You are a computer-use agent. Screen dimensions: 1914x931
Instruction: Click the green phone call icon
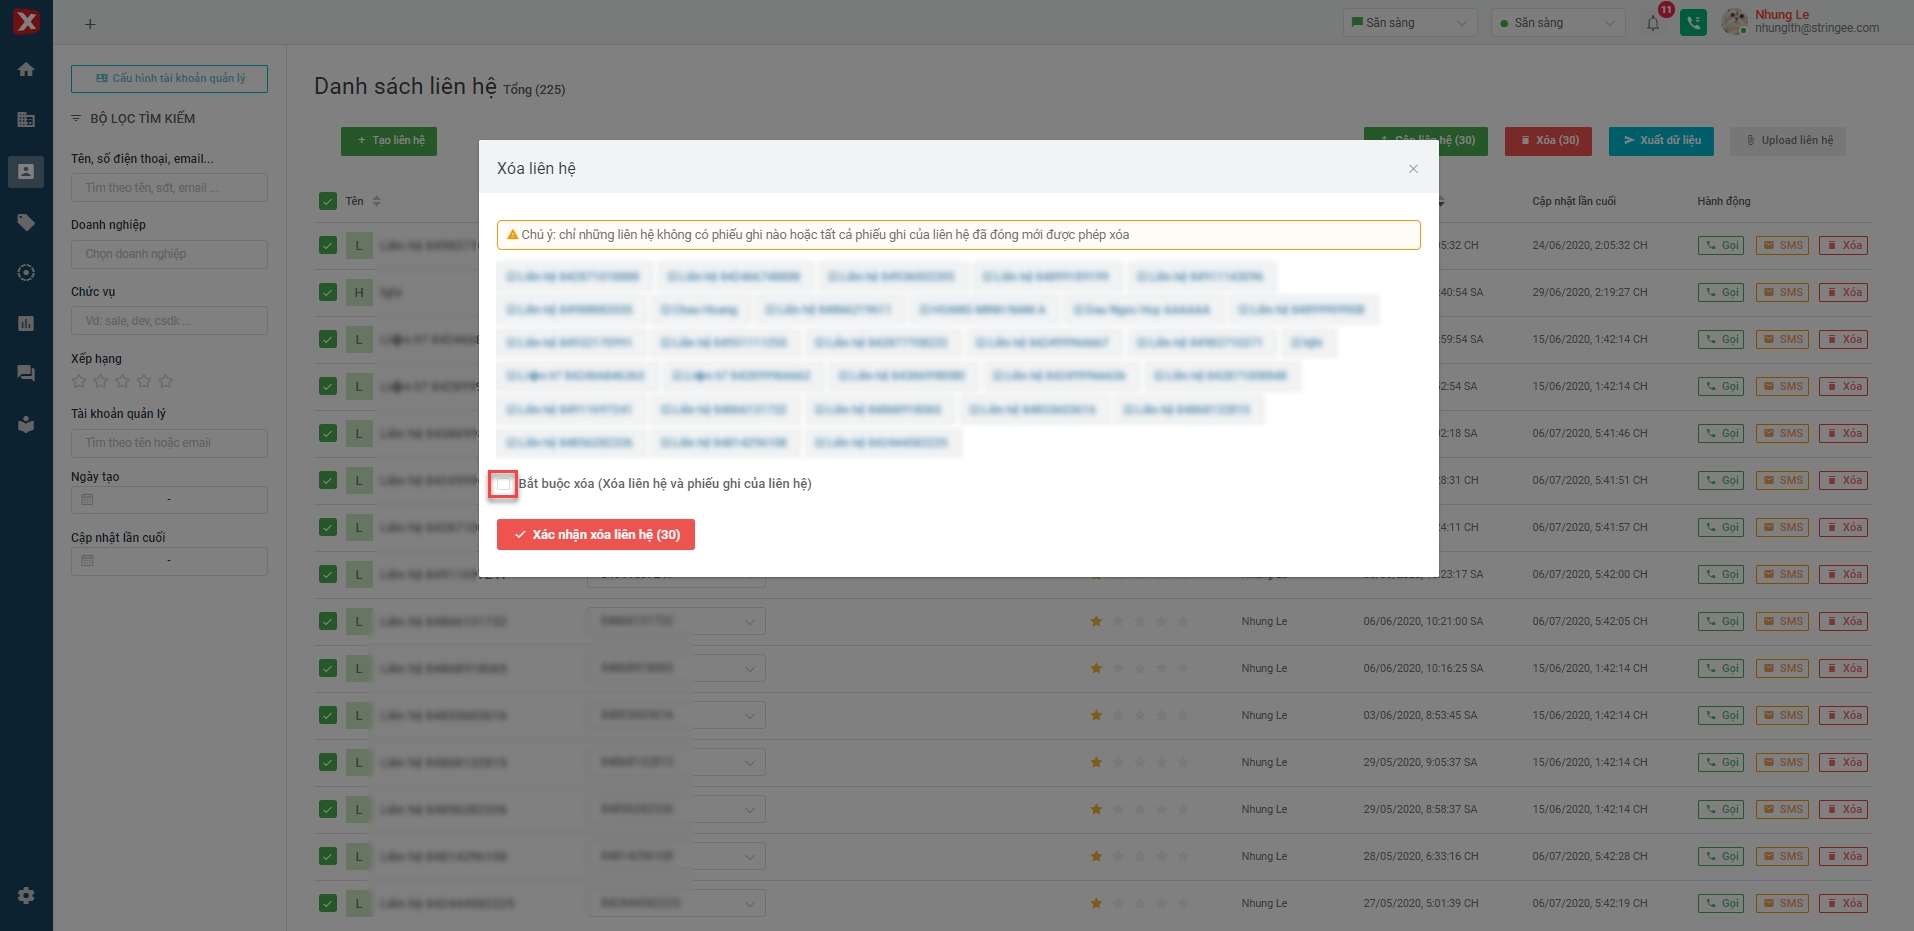[x=1693, y=23]
